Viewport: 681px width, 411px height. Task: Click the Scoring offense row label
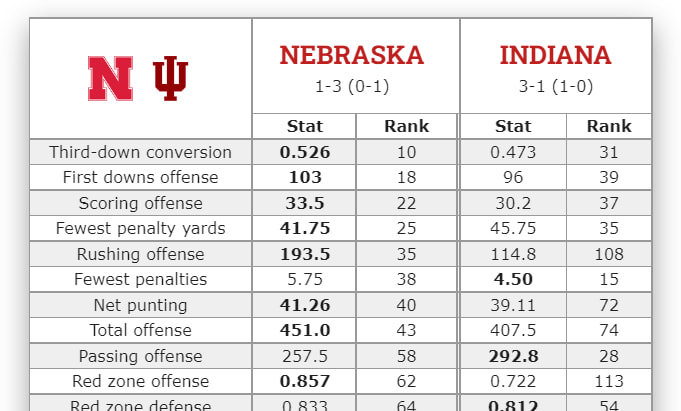tap(140, 203)
